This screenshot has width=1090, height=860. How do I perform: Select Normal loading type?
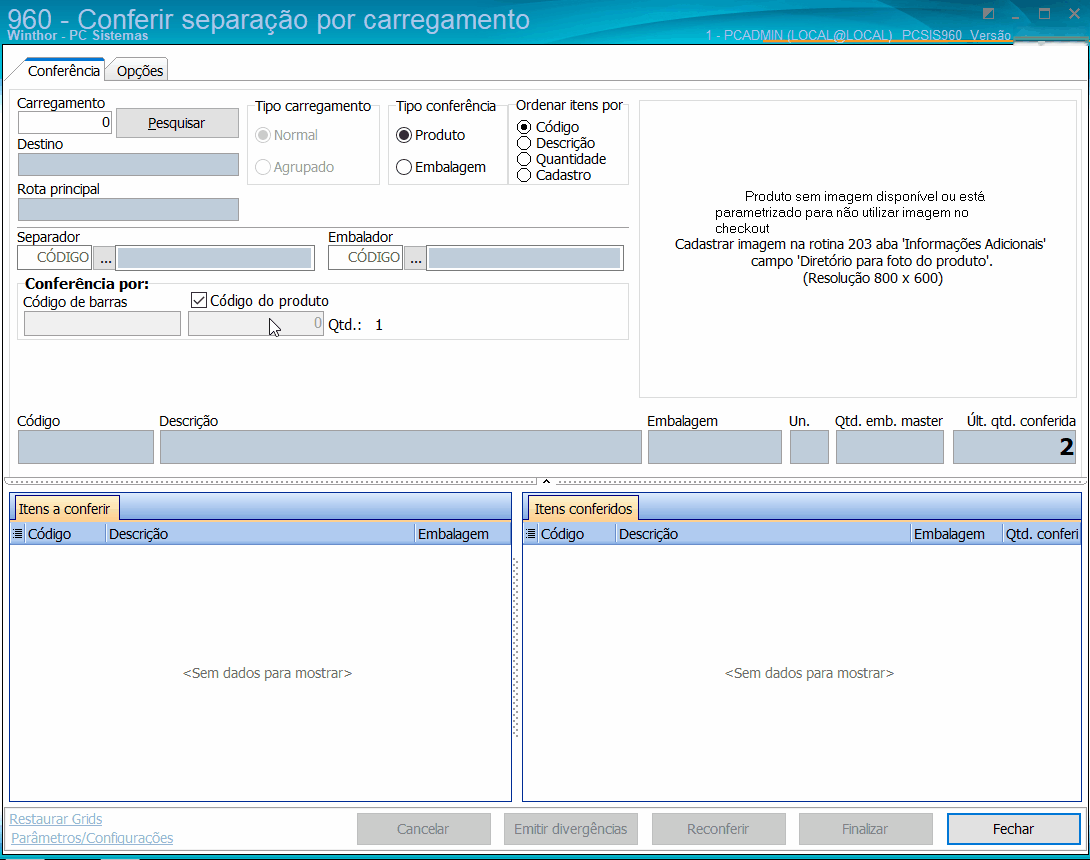click(263, 135)
